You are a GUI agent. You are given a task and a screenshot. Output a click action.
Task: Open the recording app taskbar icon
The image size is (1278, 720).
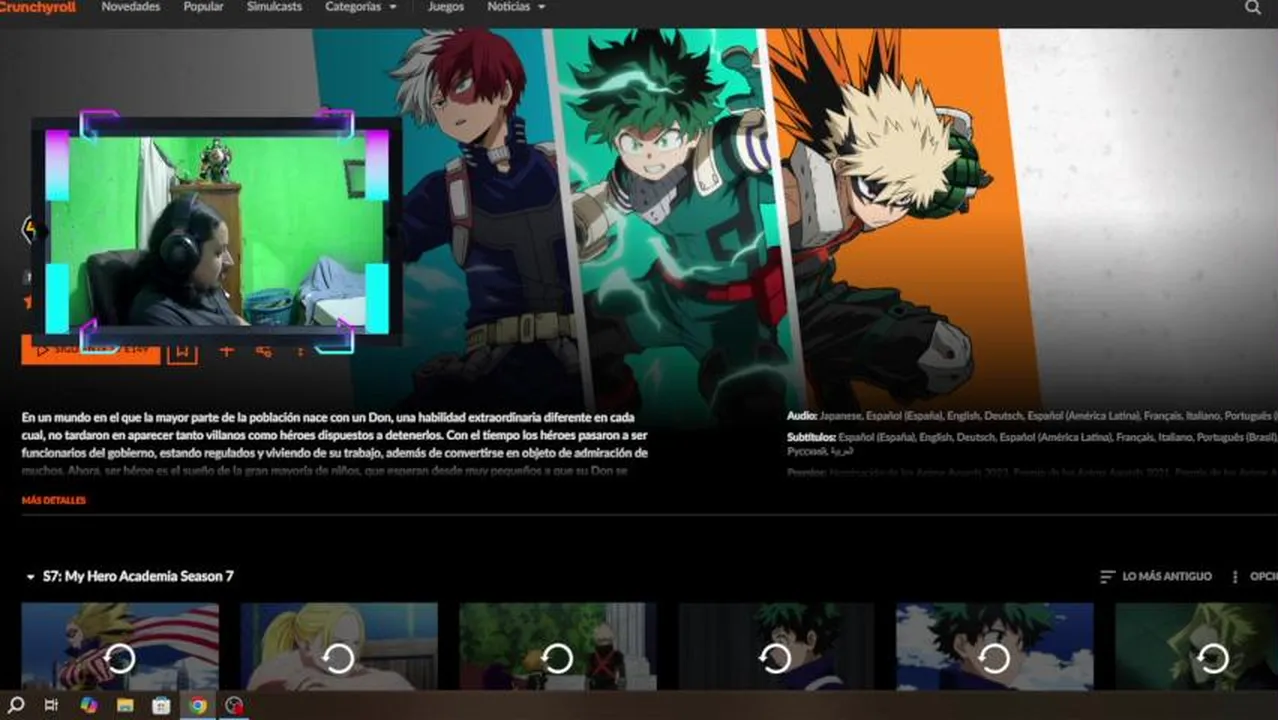pos(234,705)
